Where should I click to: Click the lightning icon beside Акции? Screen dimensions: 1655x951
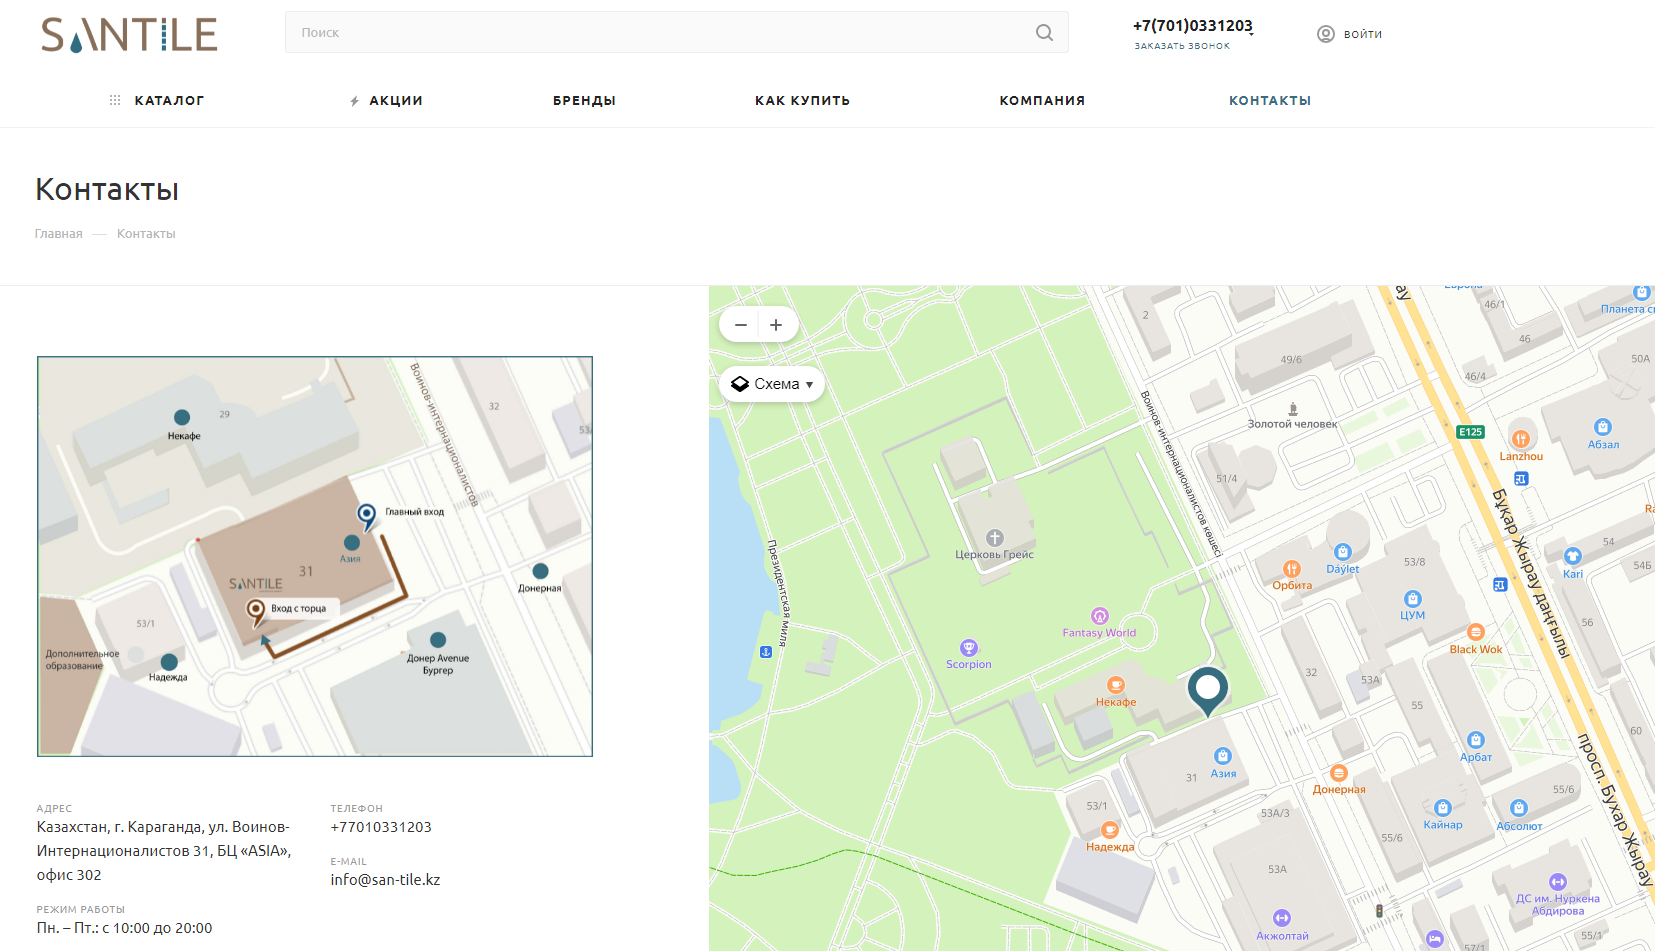point(354,101)
